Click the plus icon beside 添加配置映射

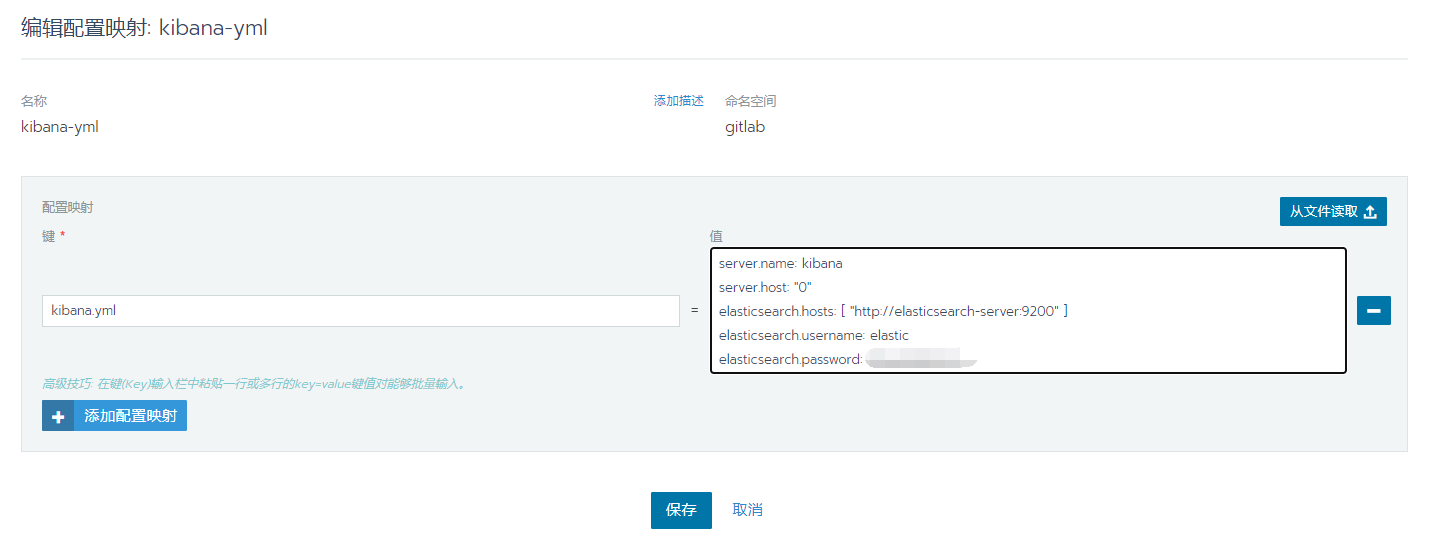(x=58, y=416)
